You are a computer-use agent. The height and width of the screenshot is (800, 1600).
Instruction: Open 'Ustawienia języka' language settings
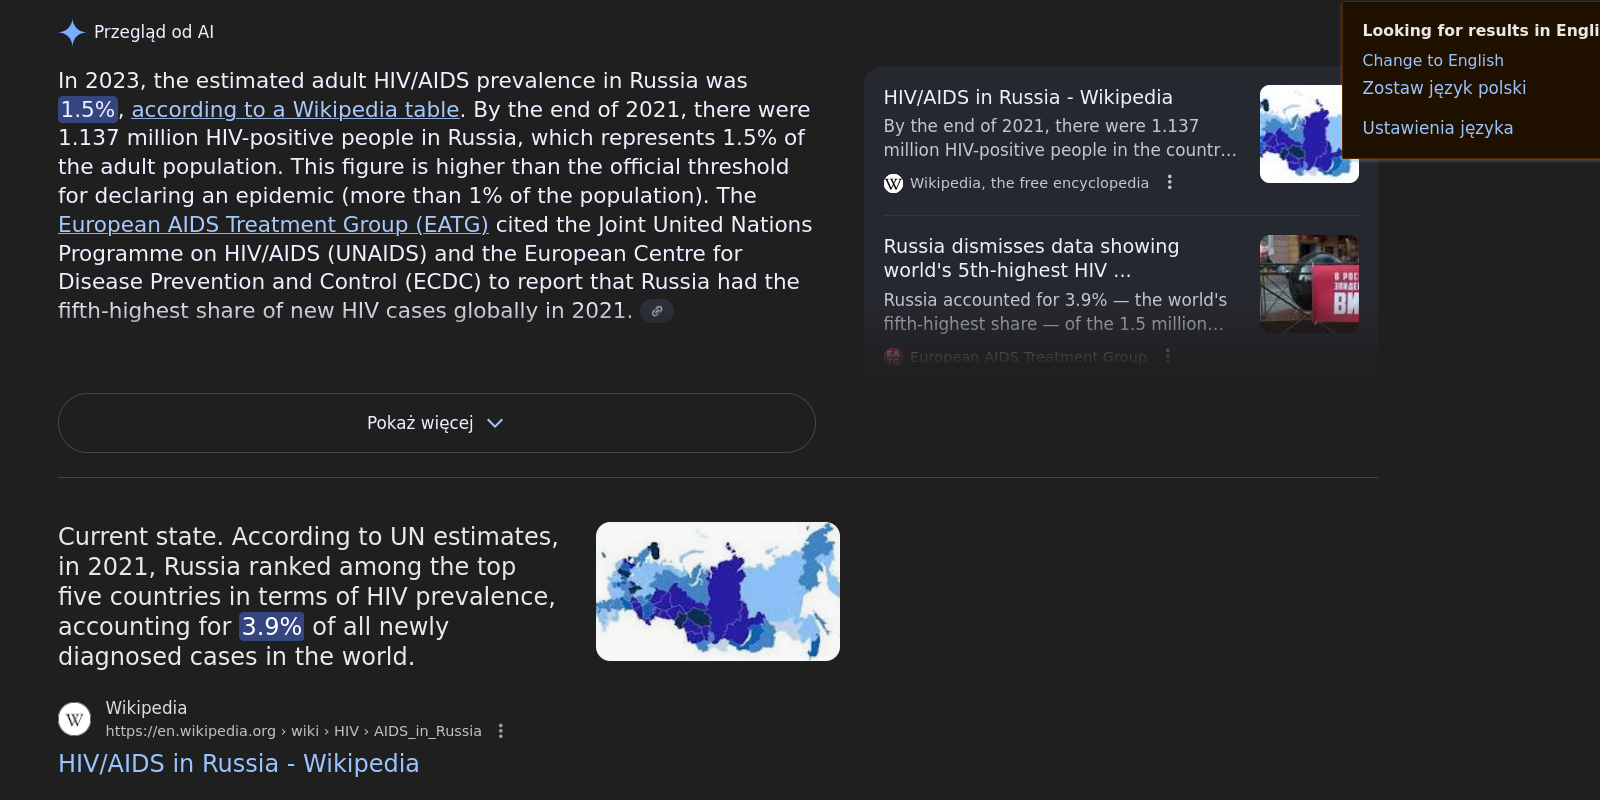pyautogui.click(x=1437, y=128)
